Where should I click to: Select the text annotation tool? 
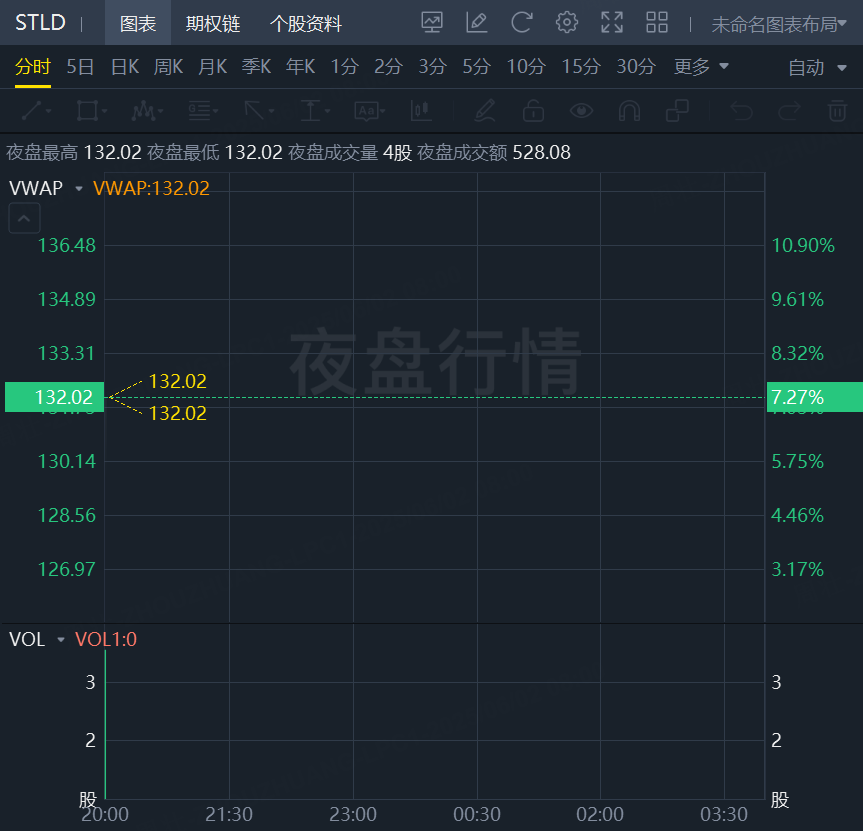point(365,111)
